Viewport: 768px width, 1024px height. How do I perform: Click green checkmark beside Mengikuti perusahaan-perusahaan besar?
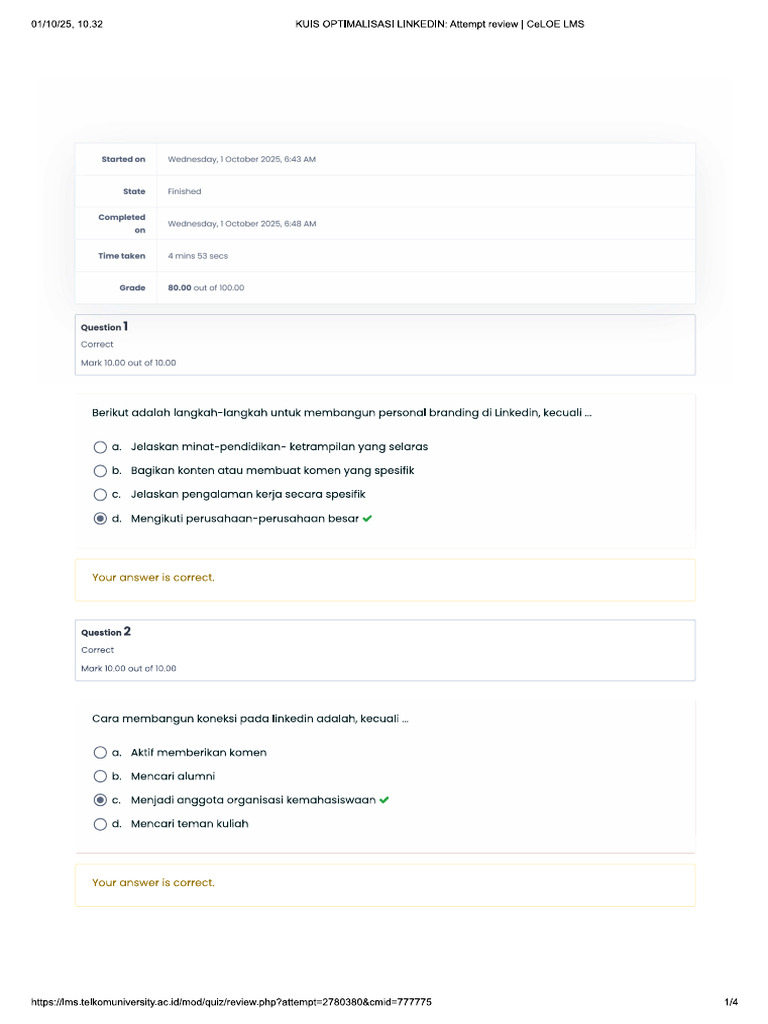tap(368, 519)
